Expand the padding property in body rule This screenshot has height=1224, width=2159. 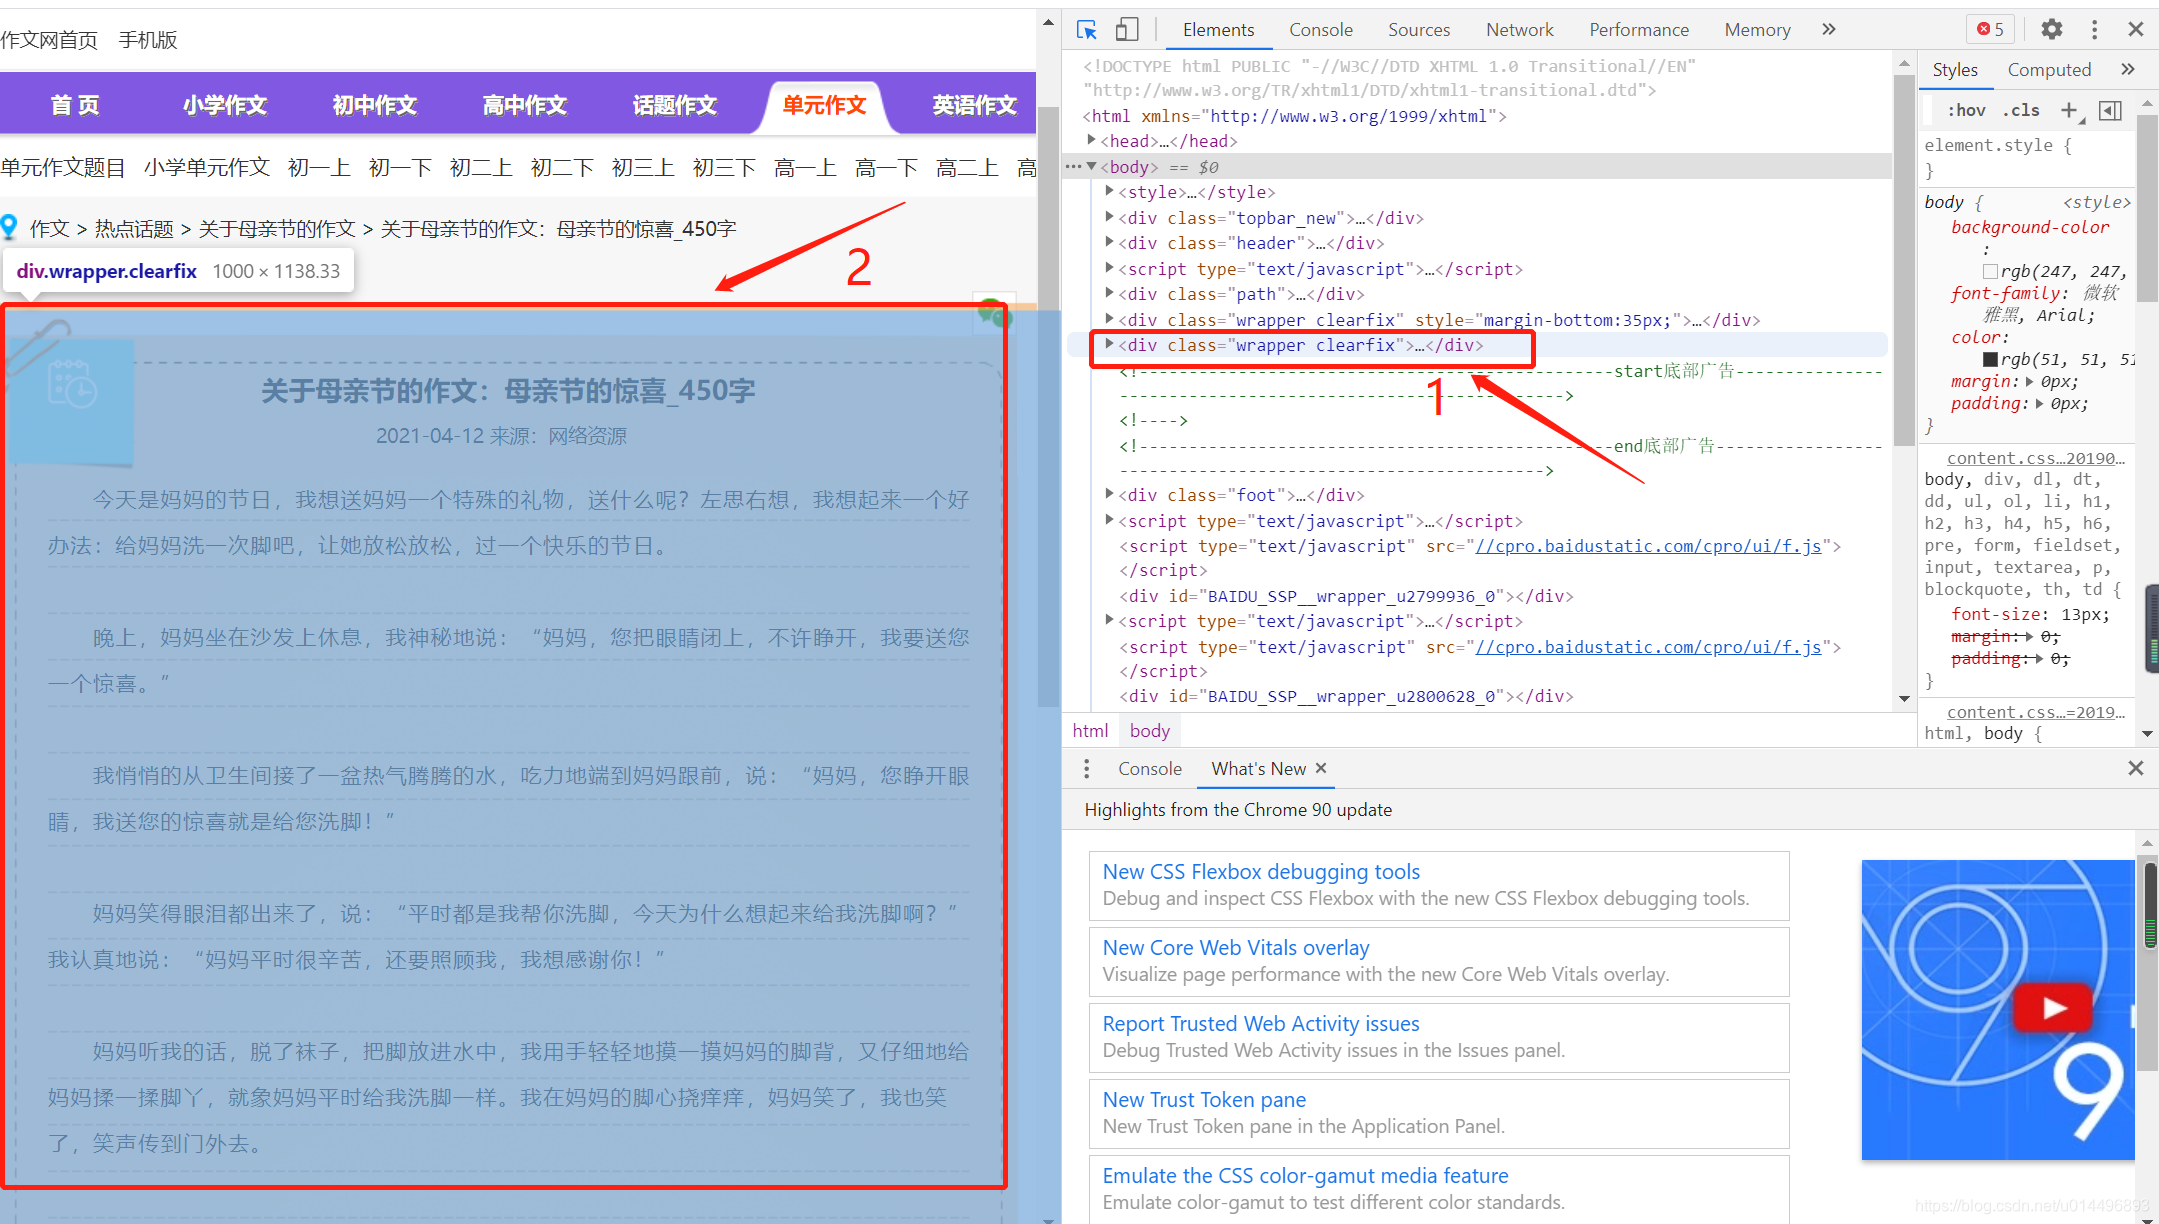(x=2040, y=403)
